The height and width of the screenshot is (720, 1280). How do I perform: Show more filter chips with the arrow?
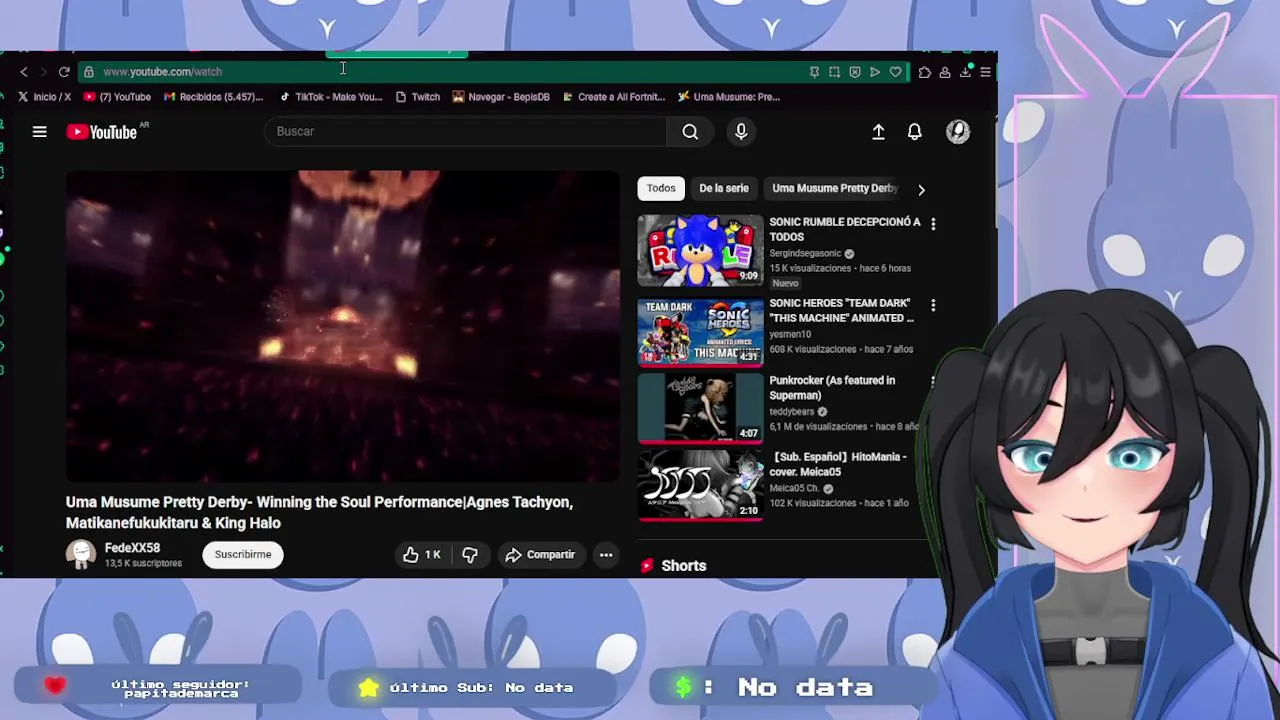click(x=921, y=189)
